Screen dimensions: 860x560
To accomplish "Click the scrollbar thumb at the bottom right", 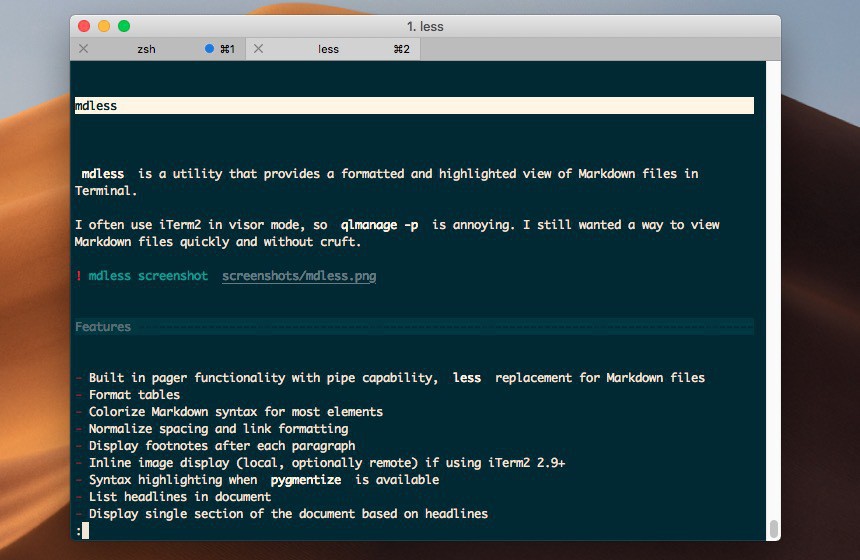I will click(x=773, y=528).
